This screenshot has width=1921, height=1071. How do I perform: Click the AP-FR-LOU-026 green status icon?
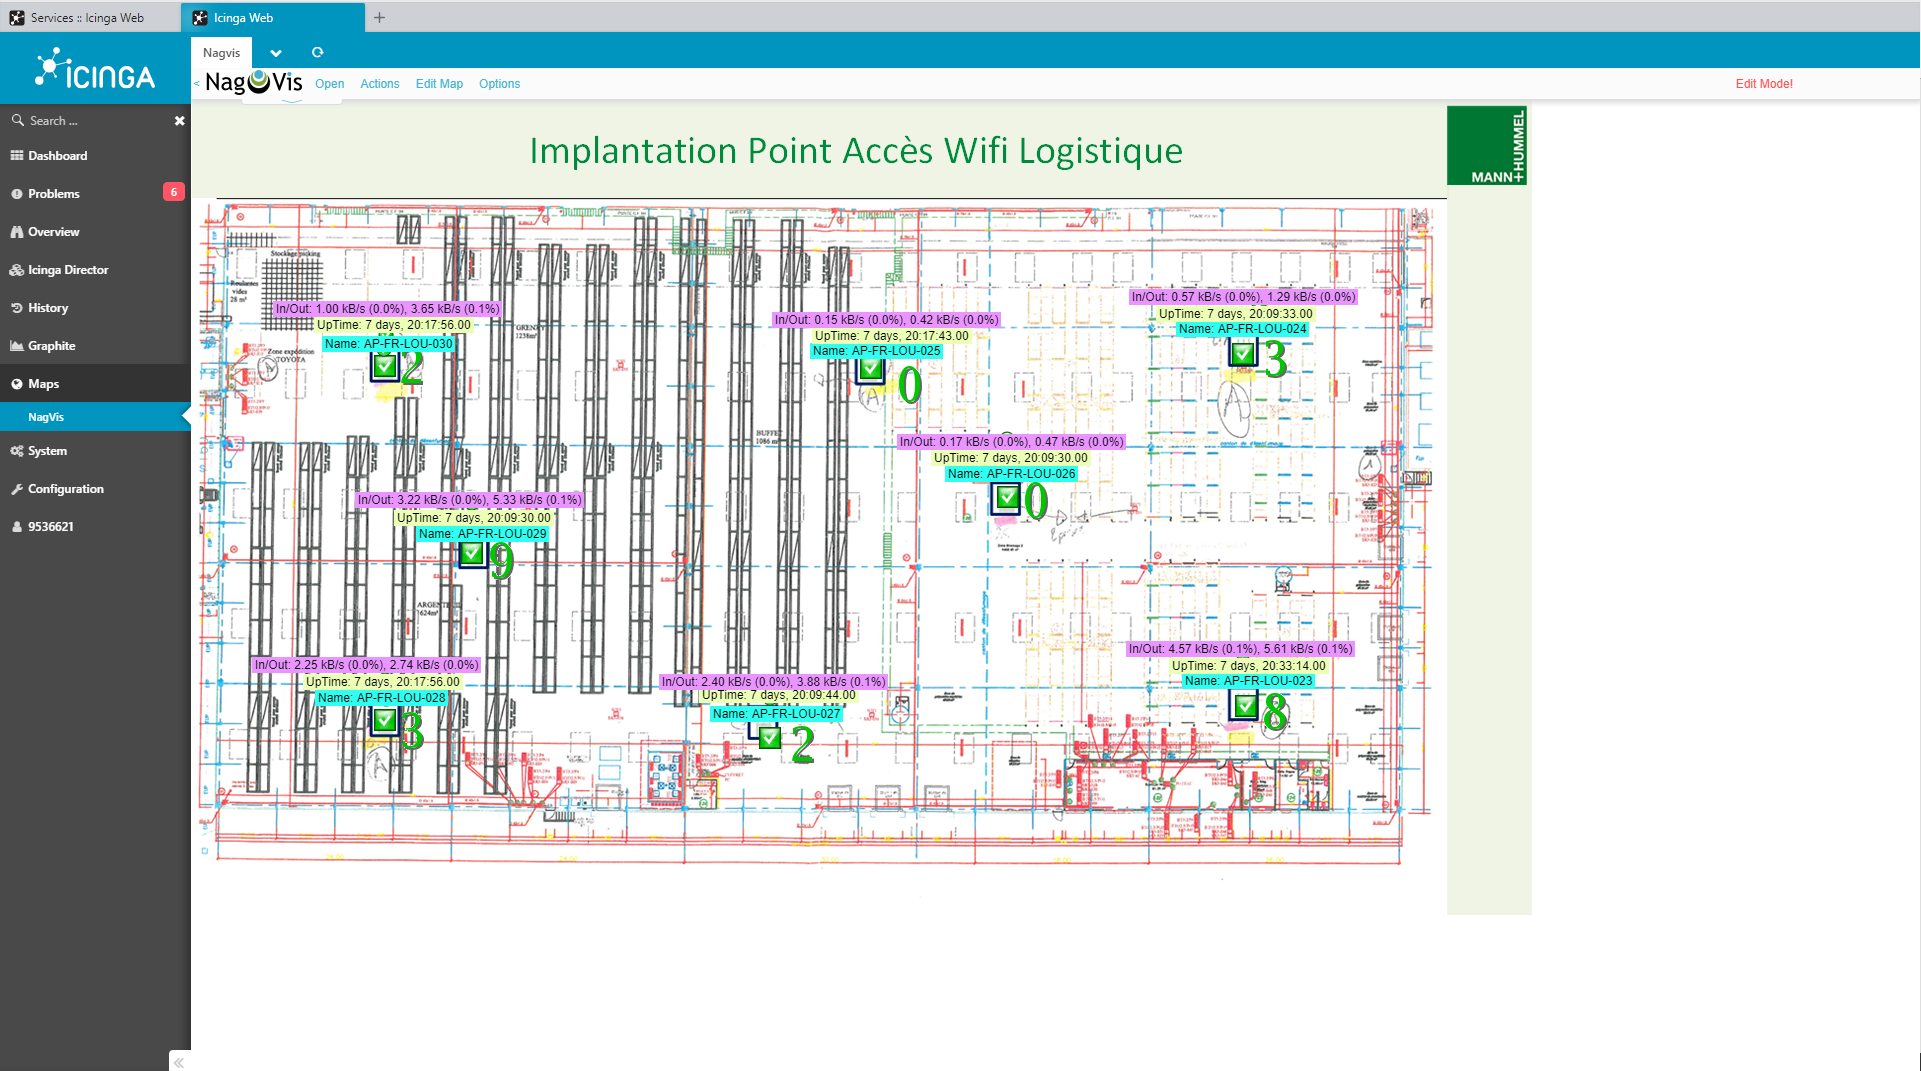click(x=1006, y=497)
